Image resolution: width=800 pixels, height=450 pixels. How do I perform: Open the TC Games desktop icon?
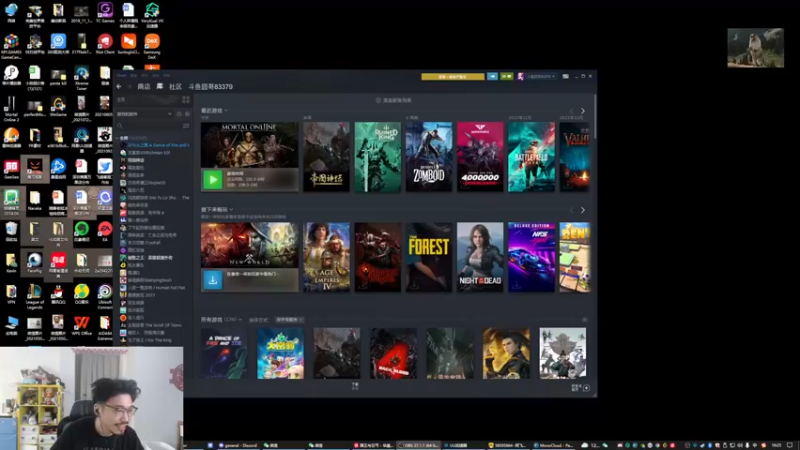click(105, 13)
